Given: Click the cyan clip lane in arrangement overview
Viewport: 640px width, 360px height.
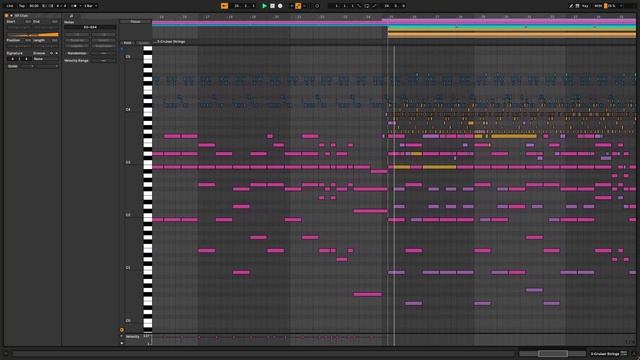Looking at the screenshot, I should [511, 27].
